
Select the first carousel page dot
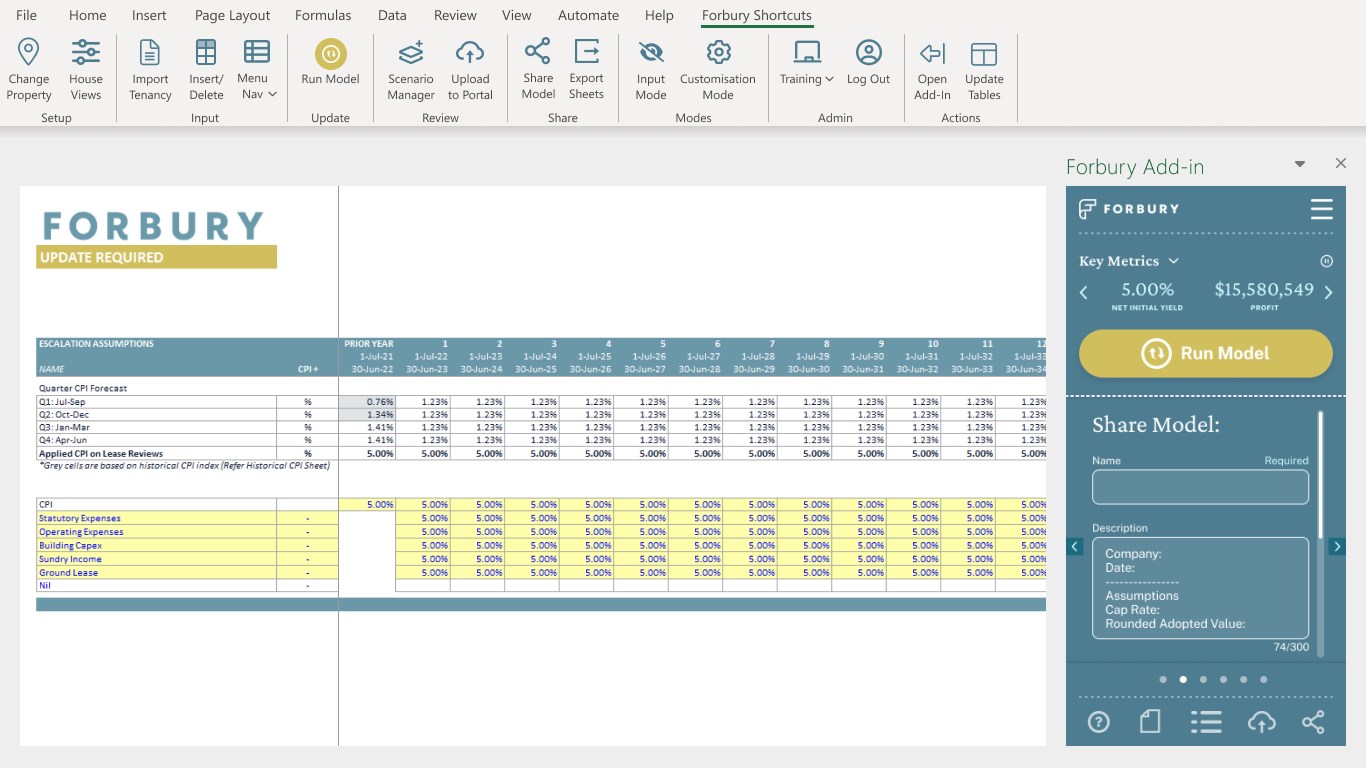point(1163,680)
